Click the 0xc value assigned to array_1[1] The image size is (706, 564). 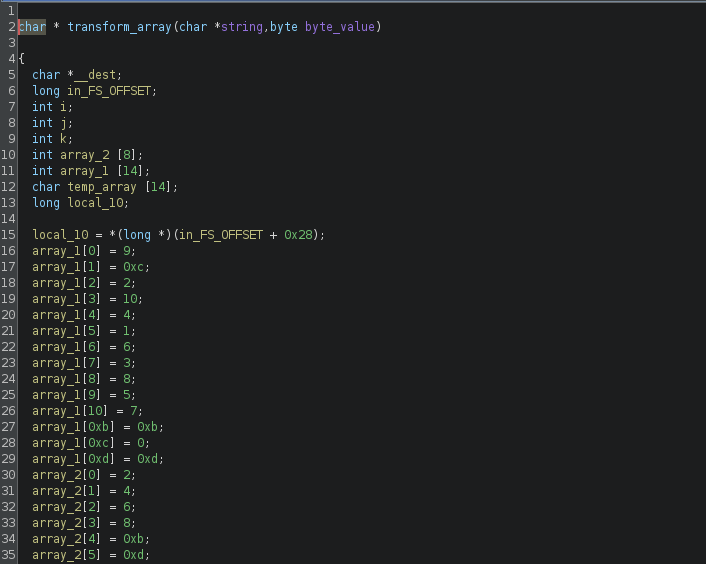(x=133, y=267)
